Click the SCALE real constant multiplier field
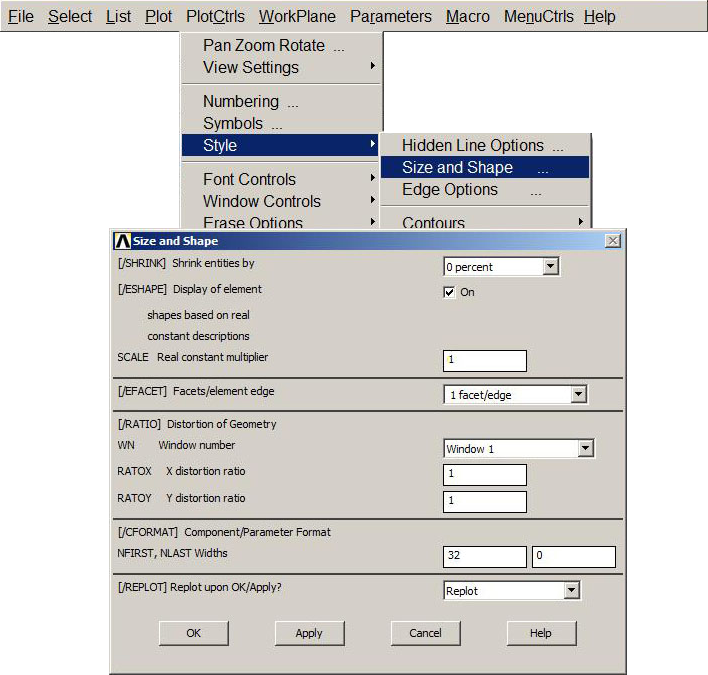Image resolution: width=708 pixels, height=675 pixels. (485, 360)
